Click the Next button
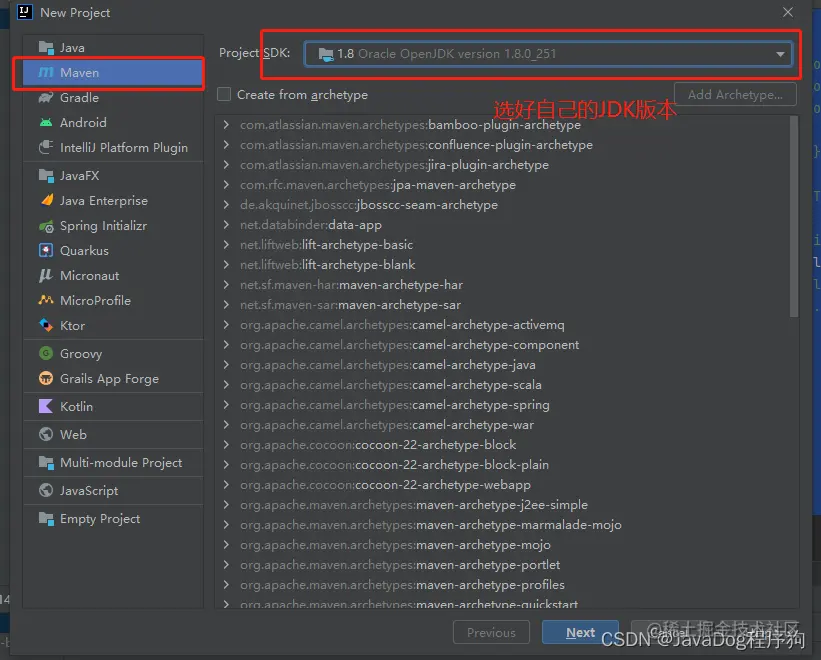Viewport: 821px width, 660px height. pos(580,632)
